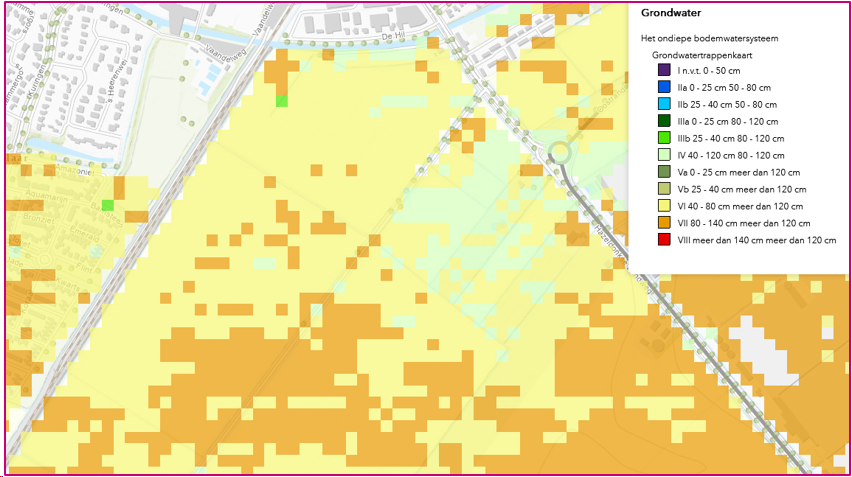Select legend label 'Vb 25 - 40 cm meer dan 120 cm'

[742, 190]
